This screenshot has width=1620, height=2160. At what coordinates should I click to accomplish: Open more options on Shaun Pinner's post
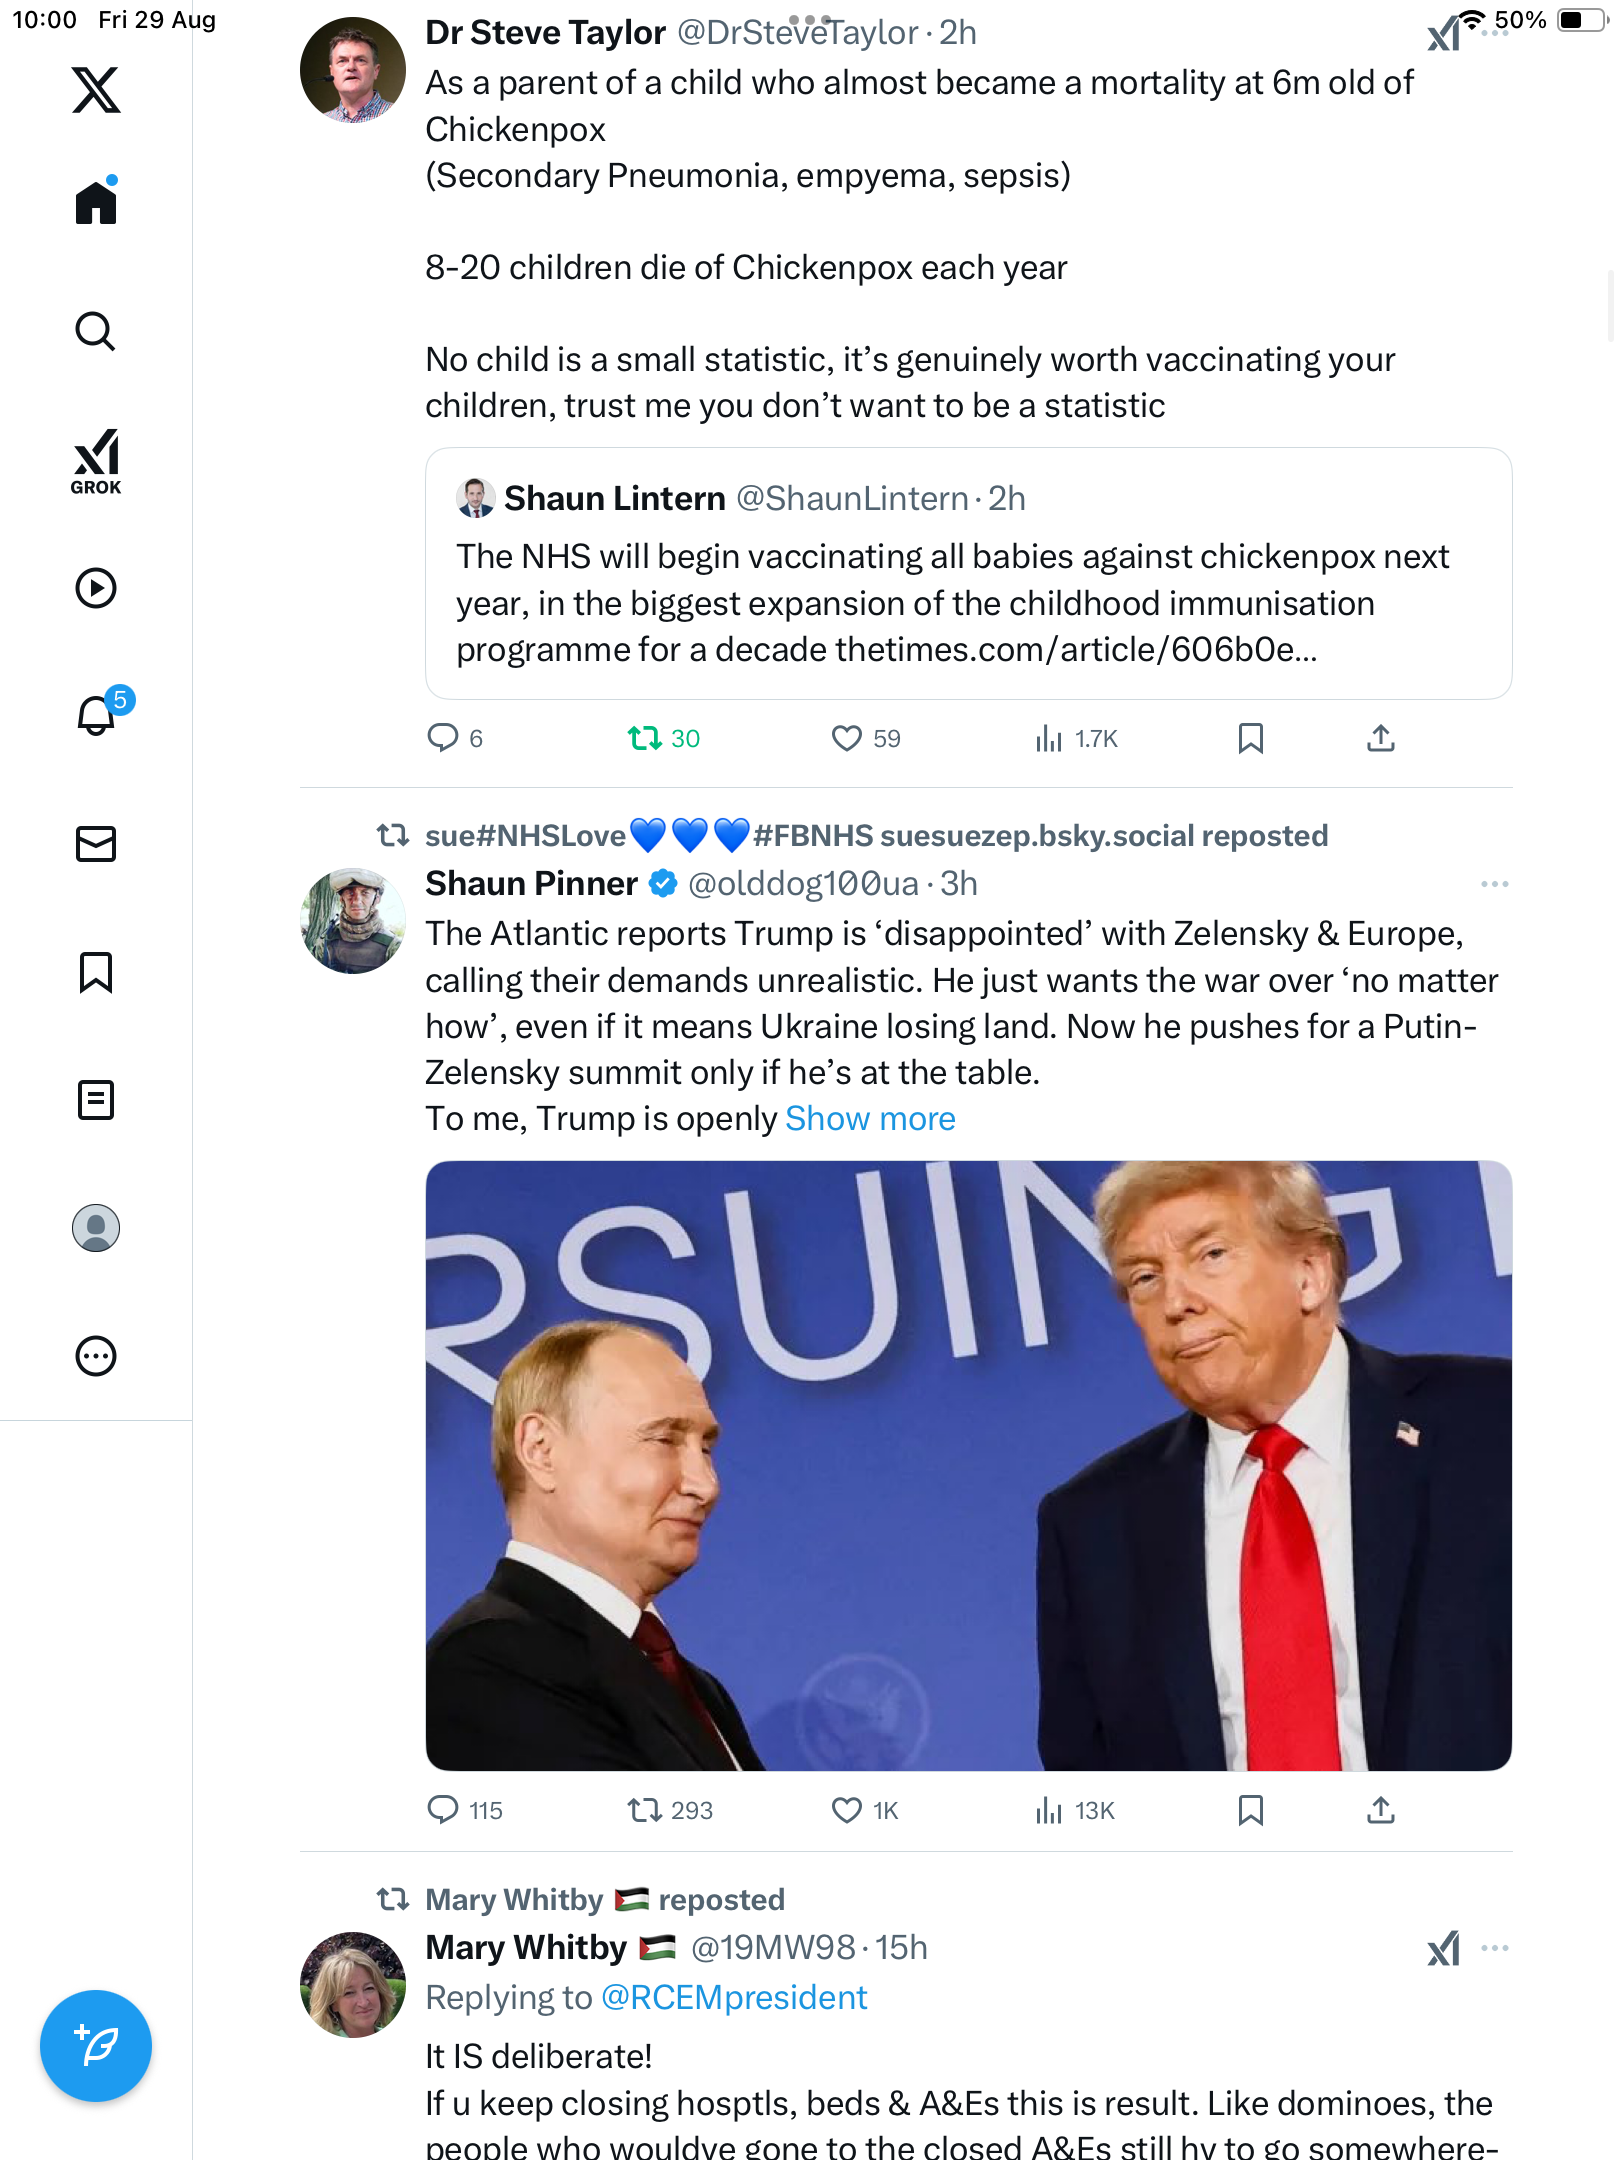click(1494, 884)
